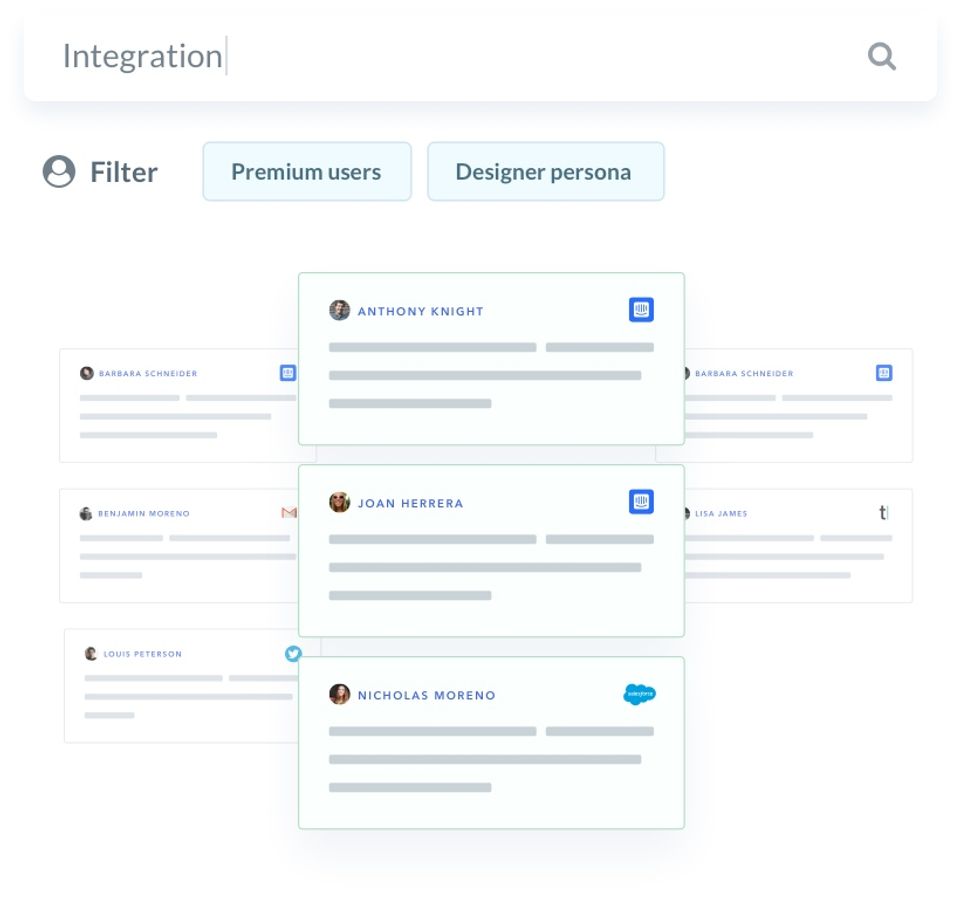The width and height of the screenshot is (960, 899).
Task: Click icon on left Barbara Schneider card
Action: (288, 373)
